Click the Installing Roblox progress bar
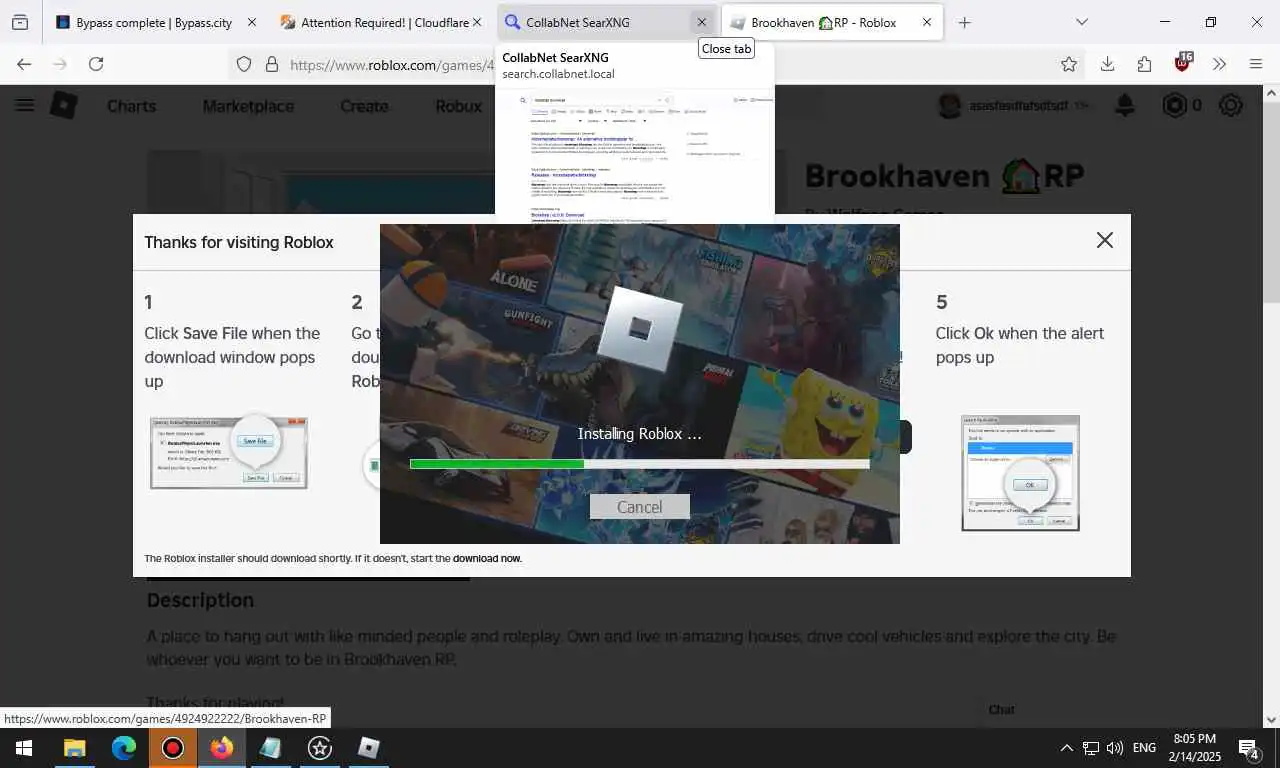1280x768 pixels. tap(639, 464)
